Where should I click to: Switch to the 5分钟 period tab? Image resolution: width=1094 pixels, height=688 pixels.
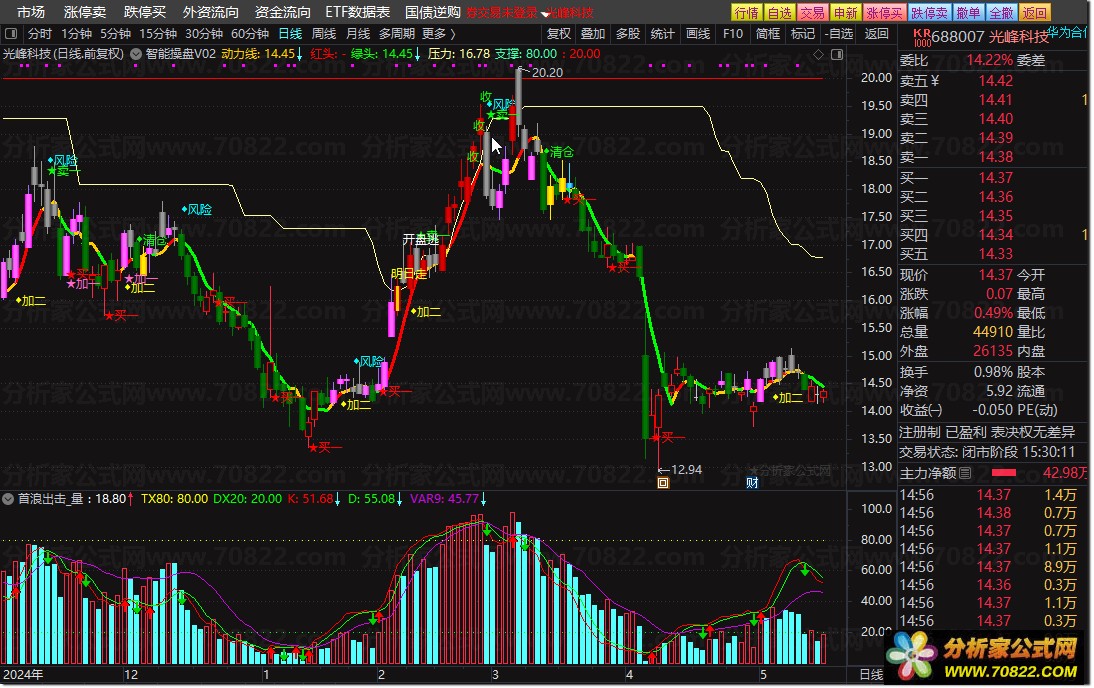(115, 33)
